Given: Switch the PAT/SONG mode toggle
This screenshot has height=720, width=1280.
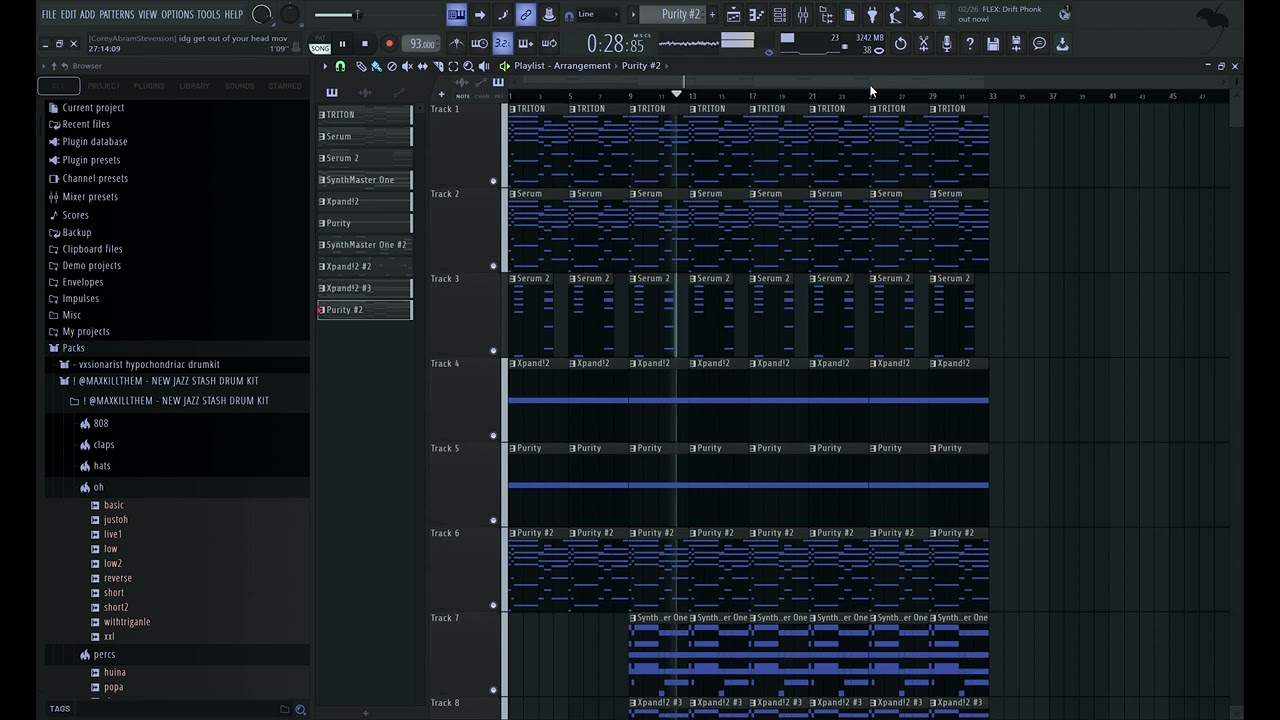Looking at the screenshot, I should point(320,44).
